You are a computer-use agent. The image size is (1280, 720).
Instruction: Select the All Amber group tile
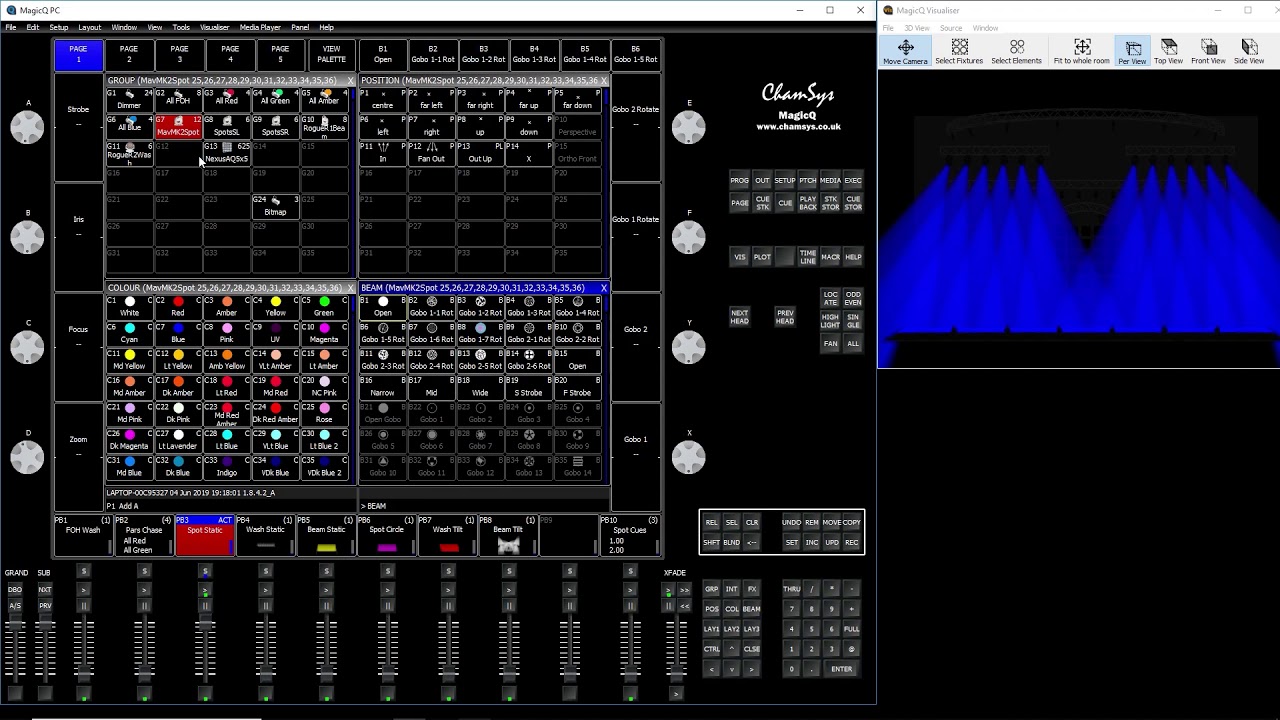(x=324, y=99)
